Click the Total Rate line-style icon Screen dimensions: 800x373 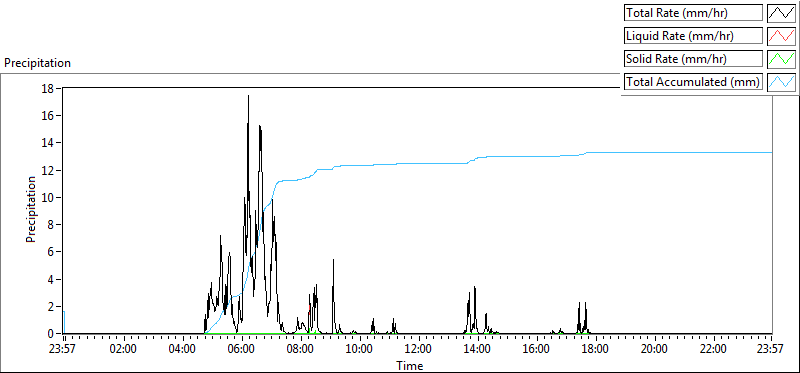click(782, 13)
